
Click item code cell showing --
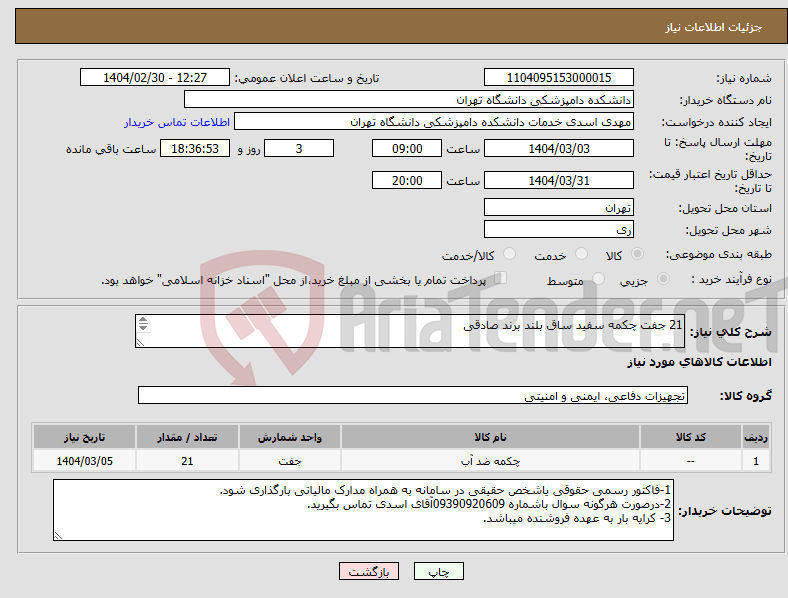point(691,460)
